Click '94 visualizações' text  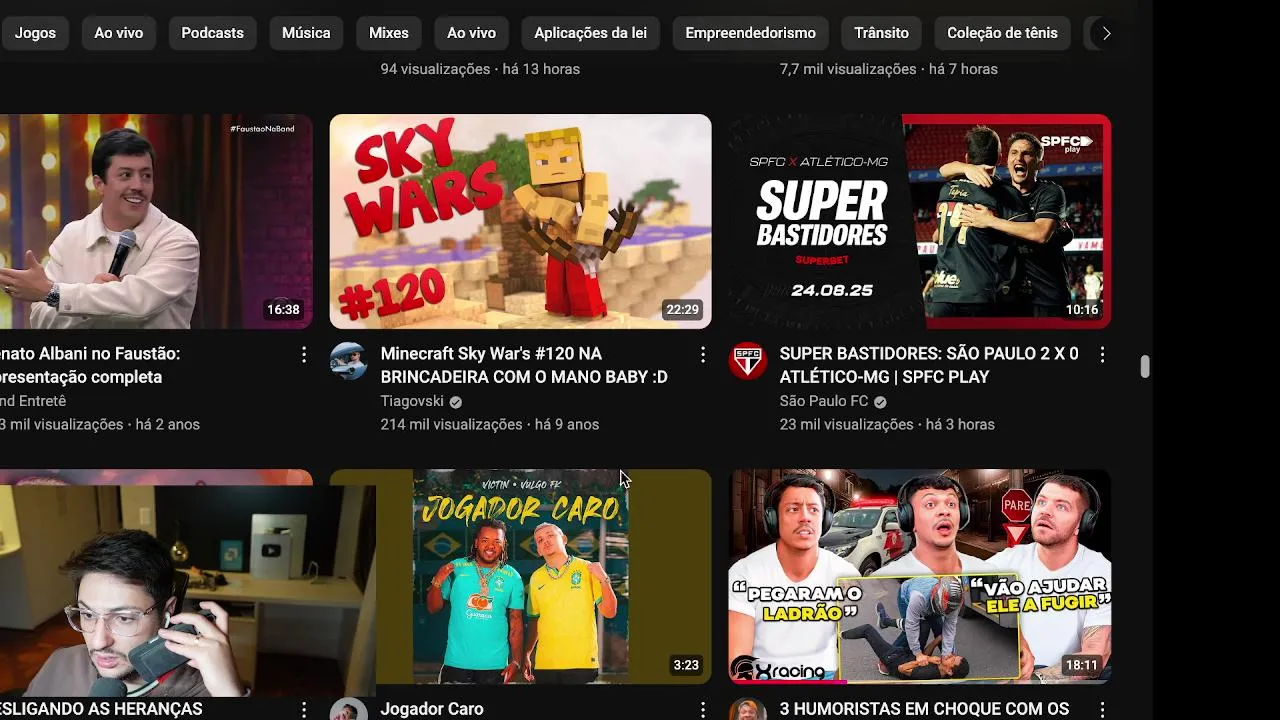(x=435, y=69)
